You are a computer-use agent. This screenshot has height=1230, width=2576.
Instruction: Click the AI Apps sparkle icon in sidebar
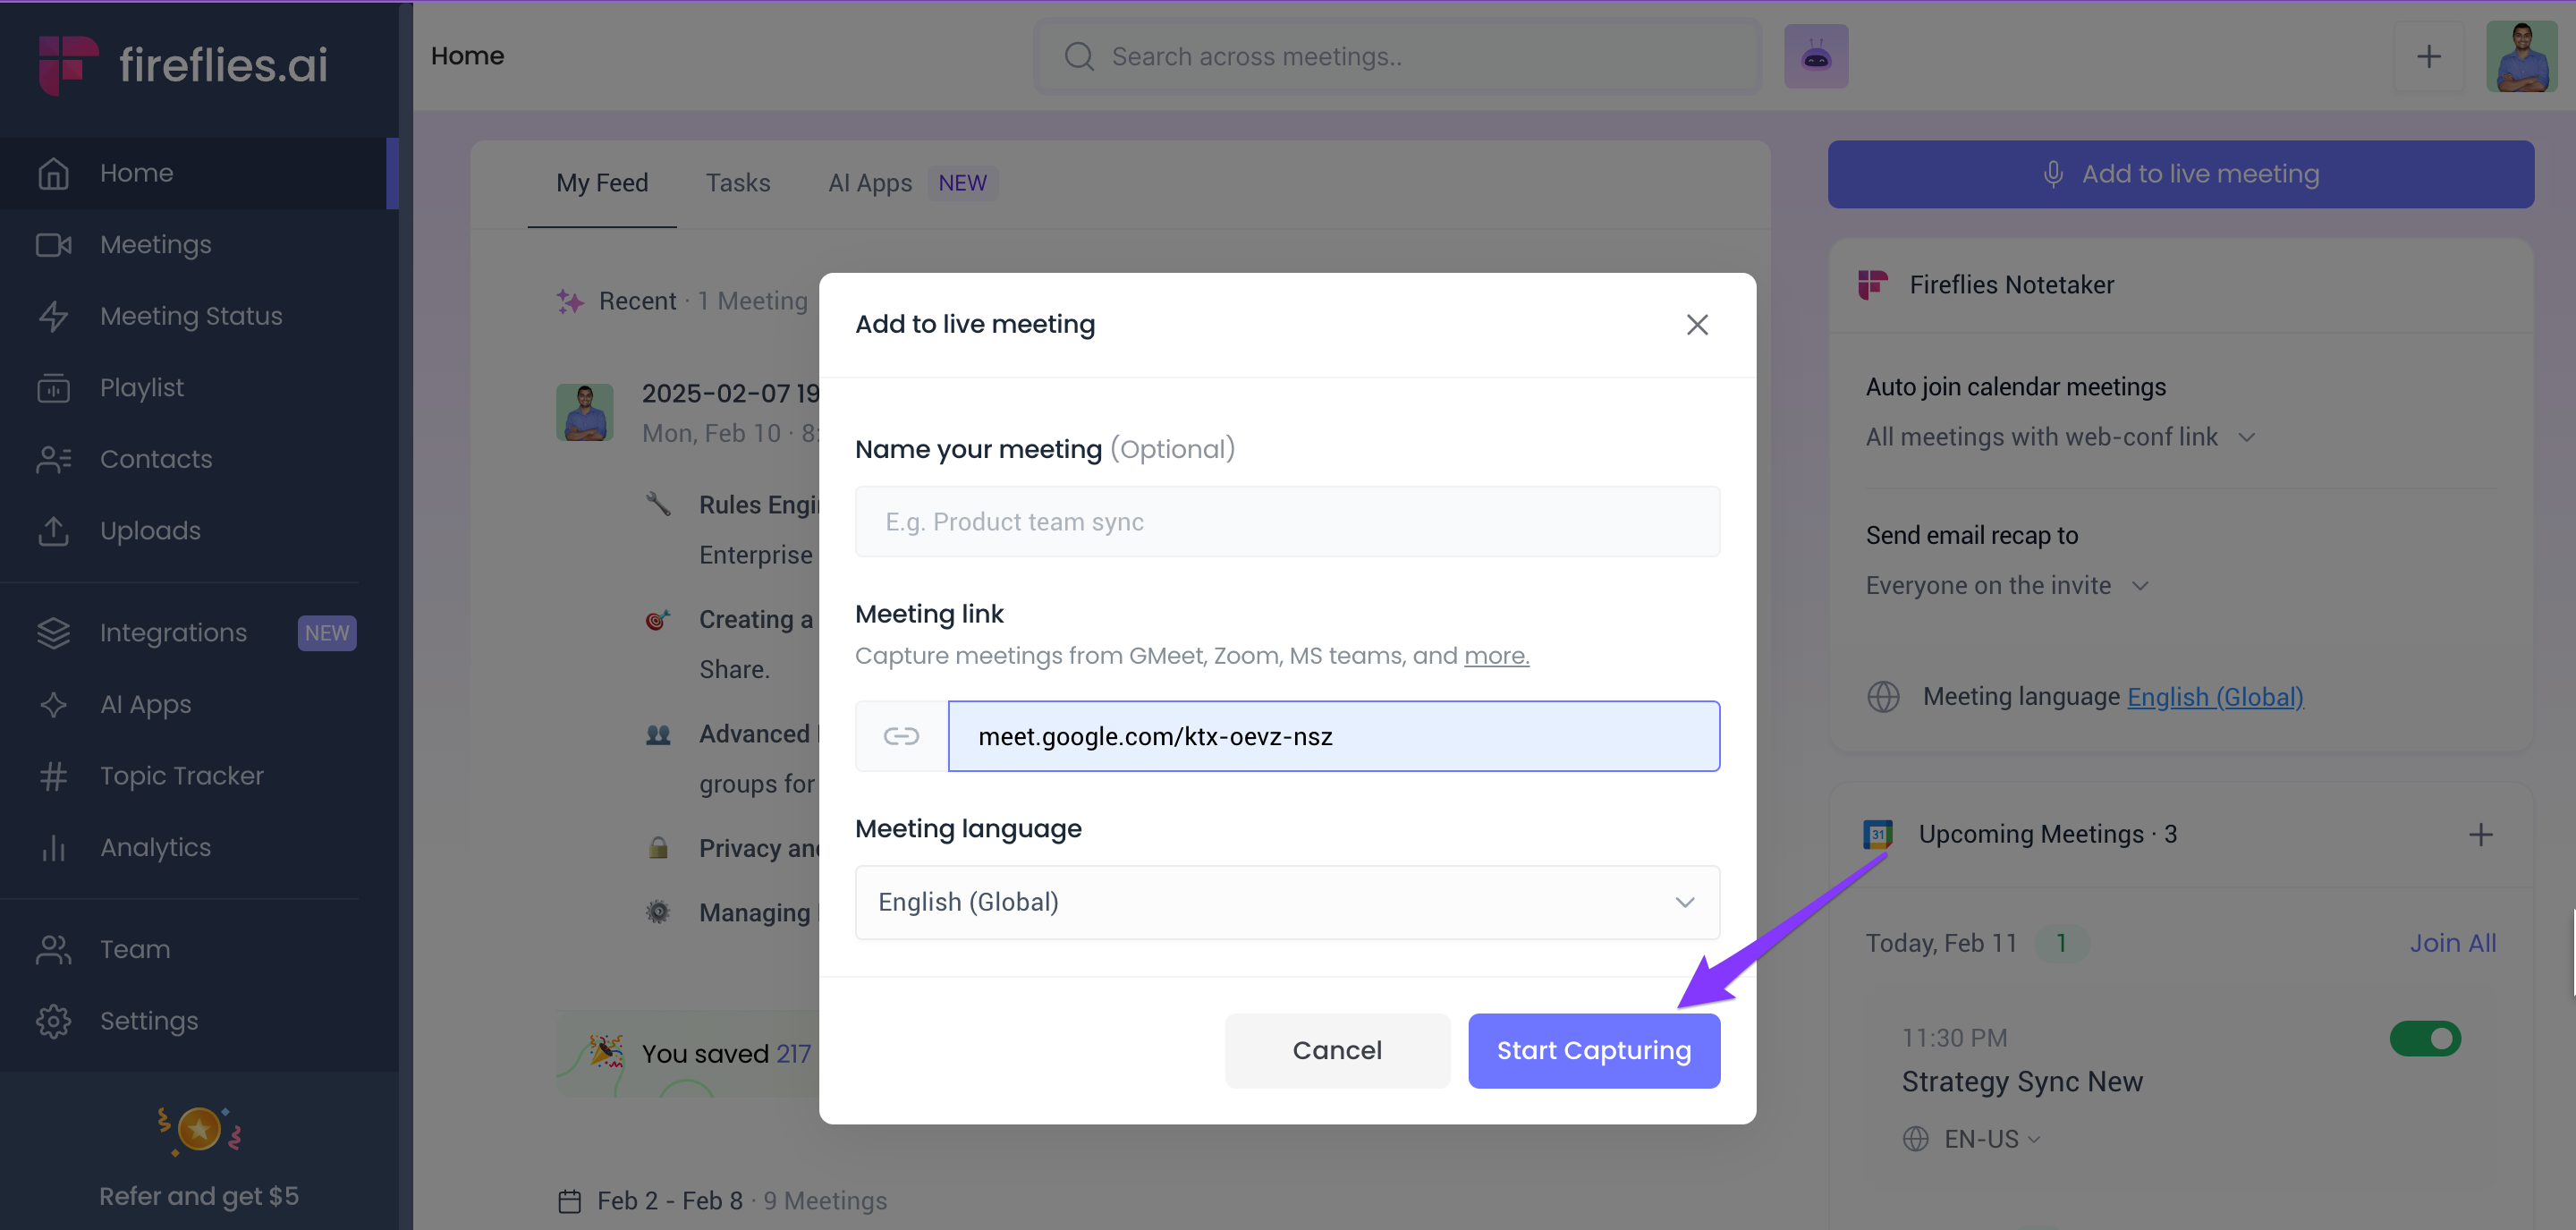point(53,705)
